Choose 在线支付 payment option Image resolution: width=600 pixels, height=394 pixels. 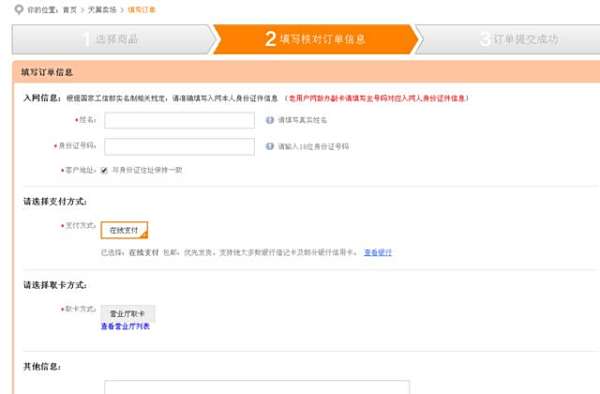(x=124, y=230)
